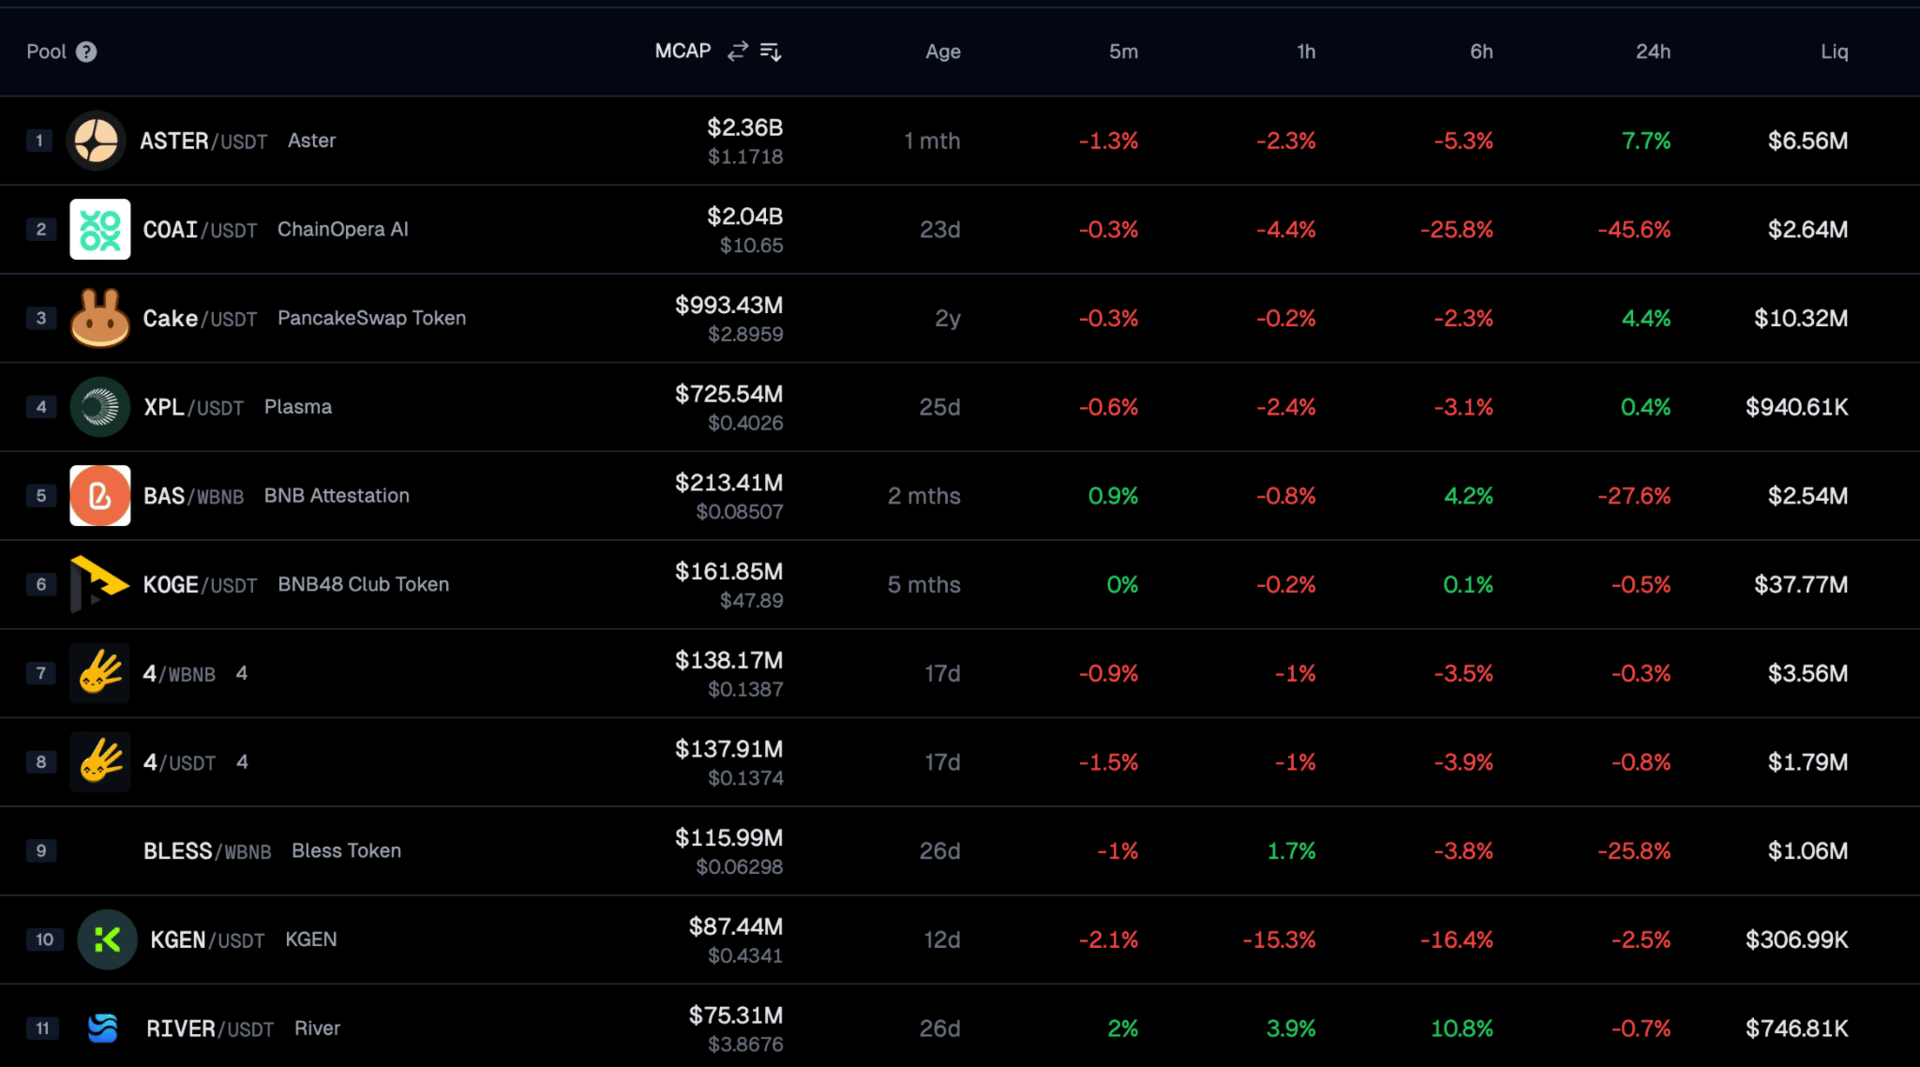Select the rank 1 badge for ASTER
1920x1067 pixels.
(39, 141)
